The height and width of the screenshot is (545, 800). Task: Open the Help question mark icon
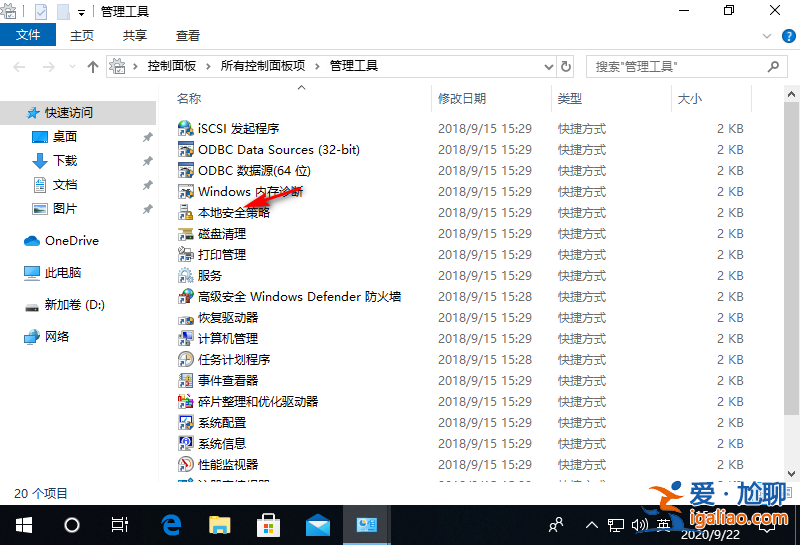click(x=788, y=36)
